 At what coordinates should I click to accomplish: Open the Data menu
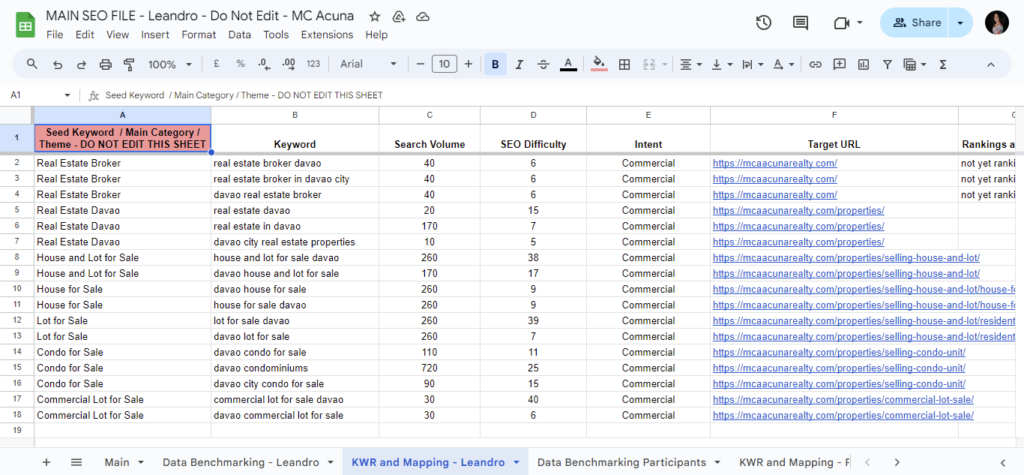point(240,35)
